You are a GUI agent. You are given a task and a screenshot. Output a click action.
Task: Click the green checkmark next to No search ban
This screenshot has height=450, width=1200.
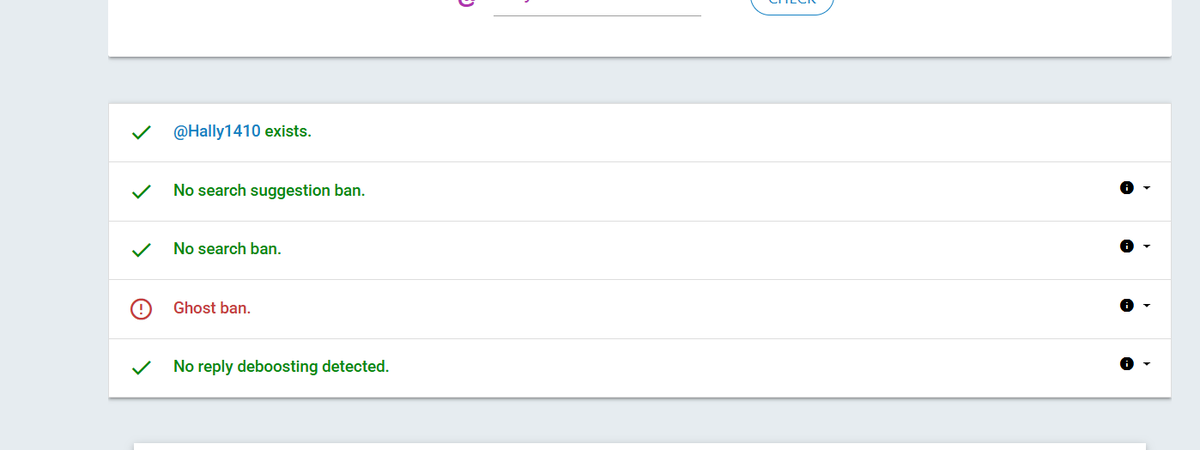click(141, 250)
